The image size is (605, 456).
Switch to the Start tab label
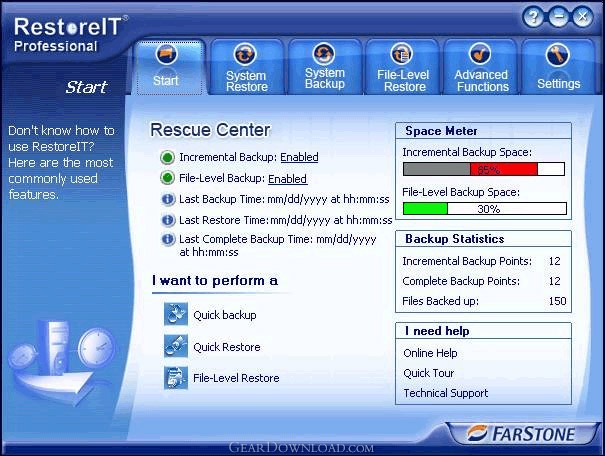click(166, 81)
